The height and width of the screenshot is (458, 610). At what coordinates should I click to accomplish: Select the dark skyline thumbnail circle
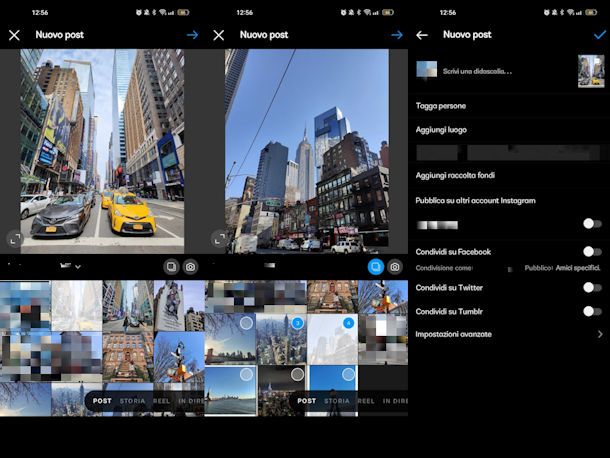coord(297,374)
